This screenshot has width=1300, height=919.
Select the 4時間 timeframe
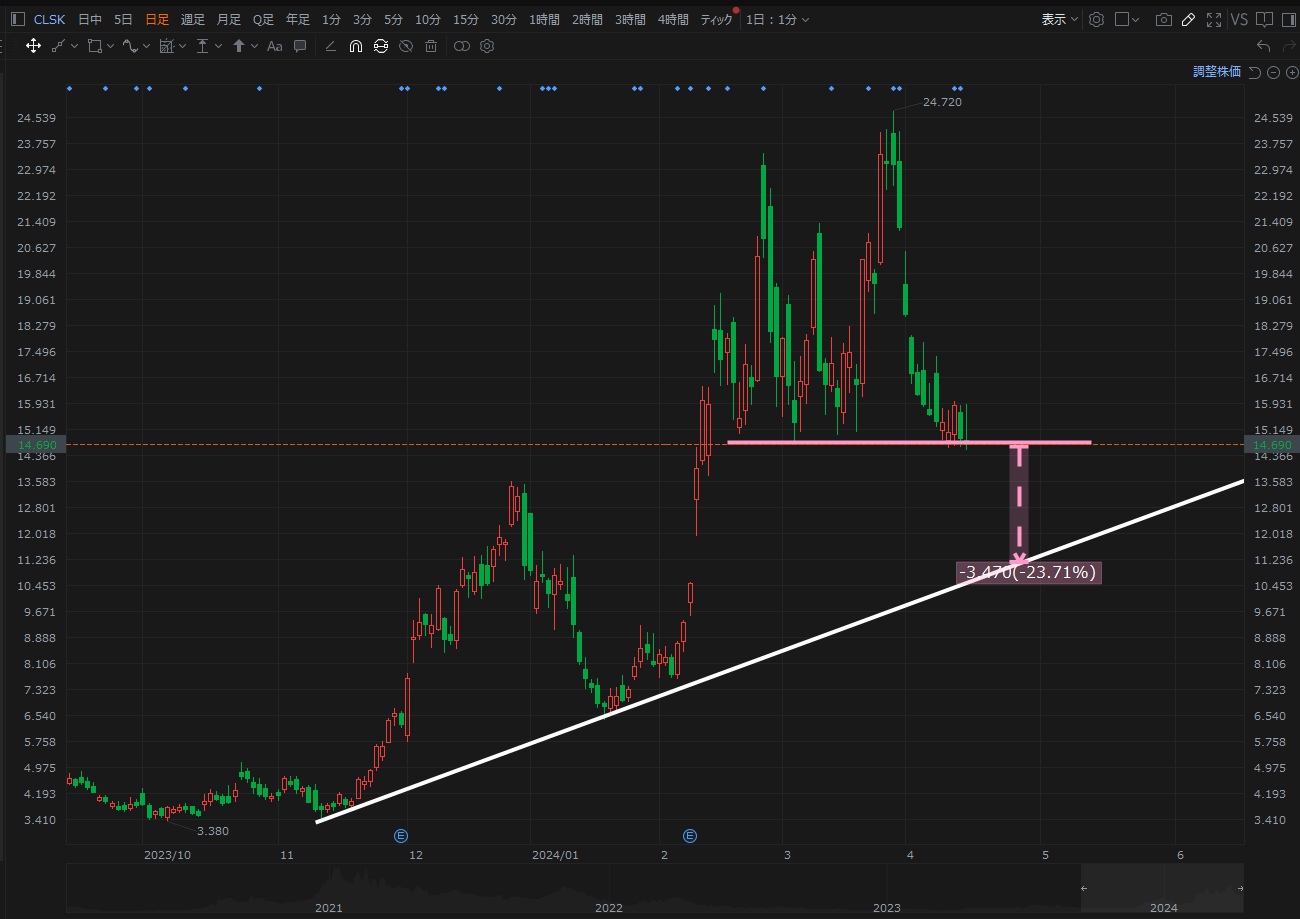pyautogui.click(x=673, y=19)
